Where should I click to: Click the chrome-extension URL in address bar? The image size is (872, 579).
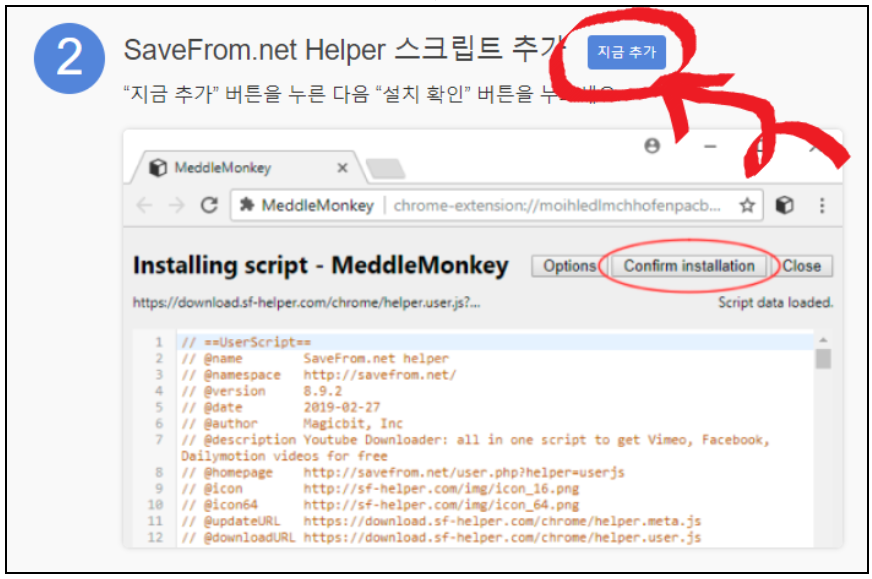click(557, 206)
